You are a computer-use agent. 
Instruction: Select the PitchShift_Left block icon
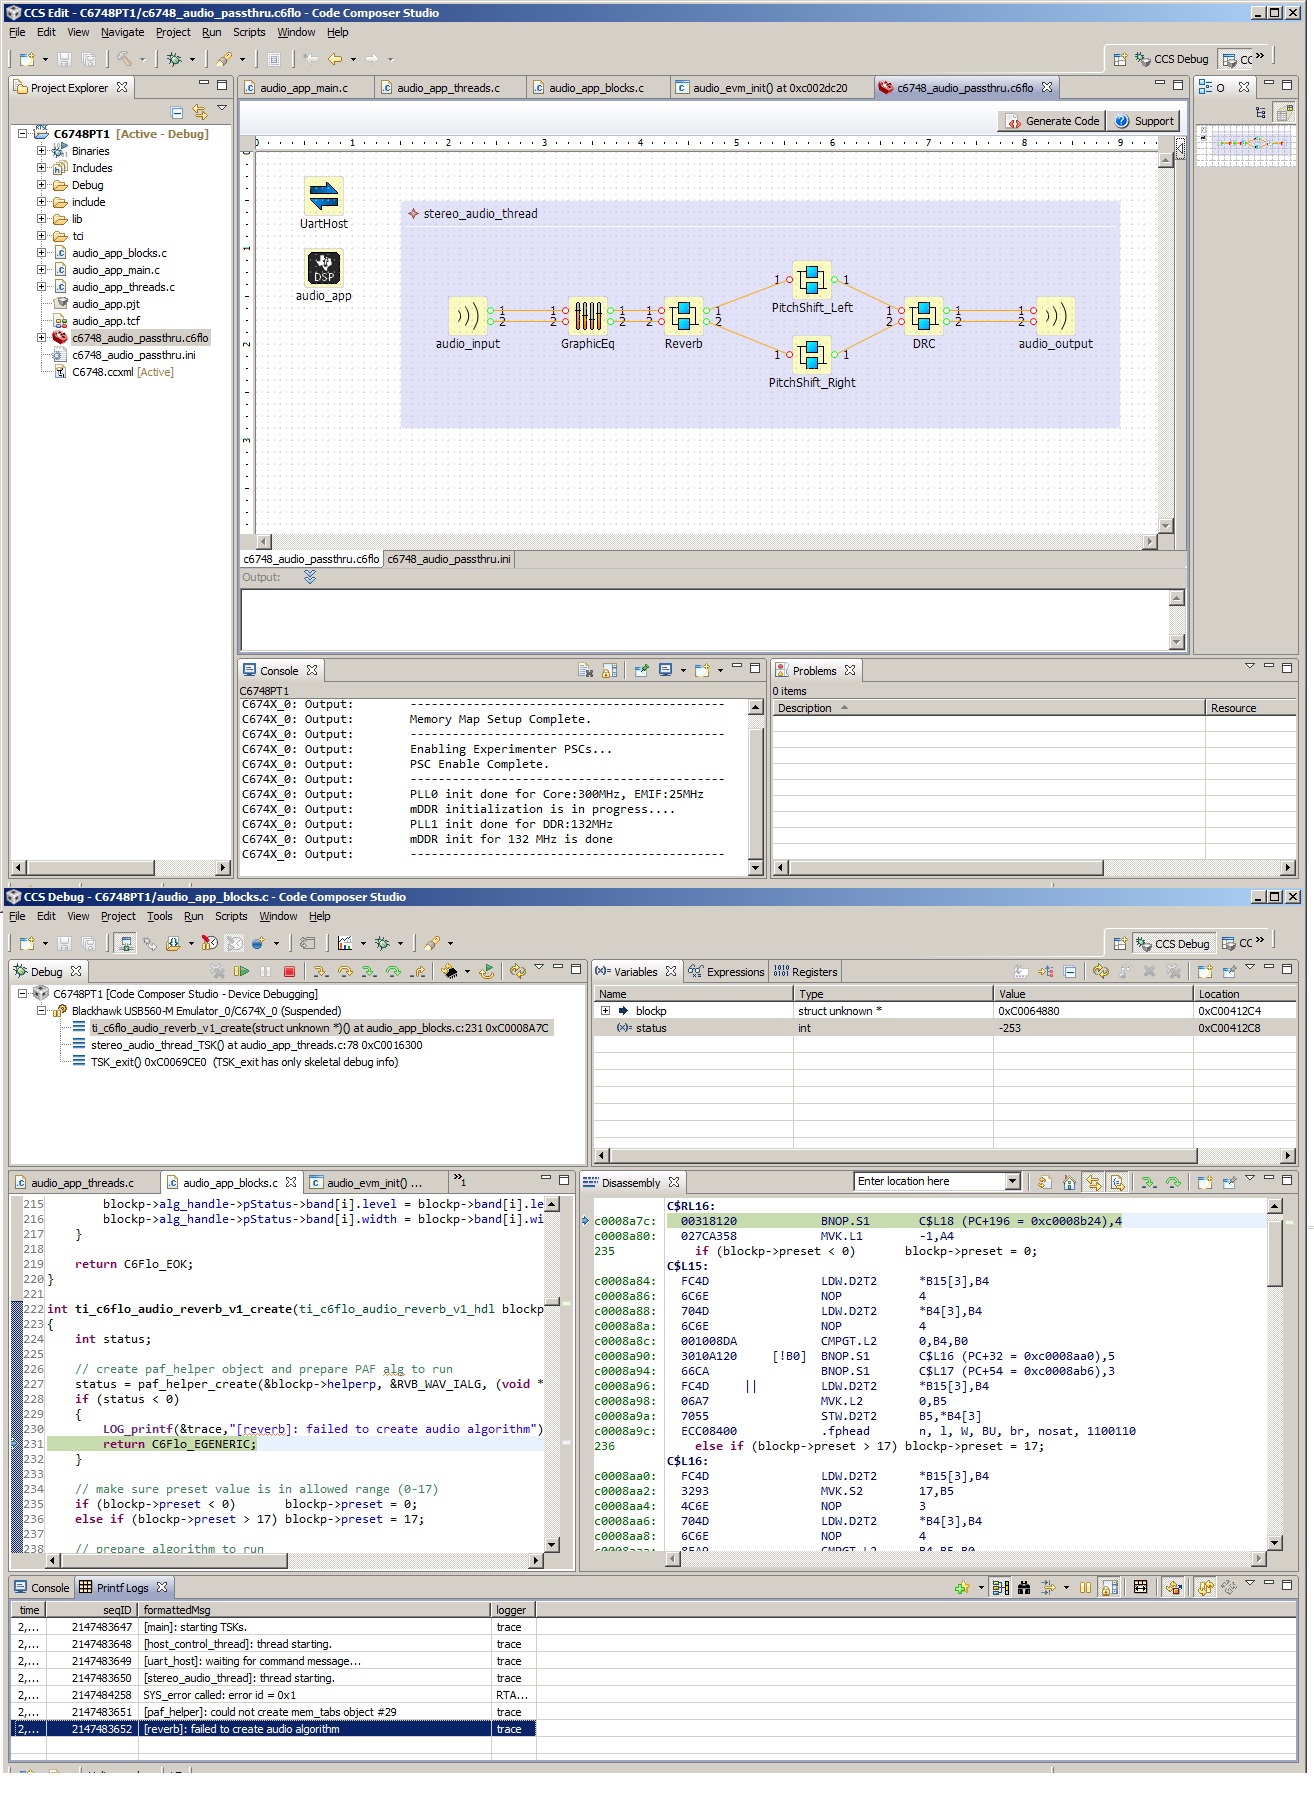tap(812, 280)
